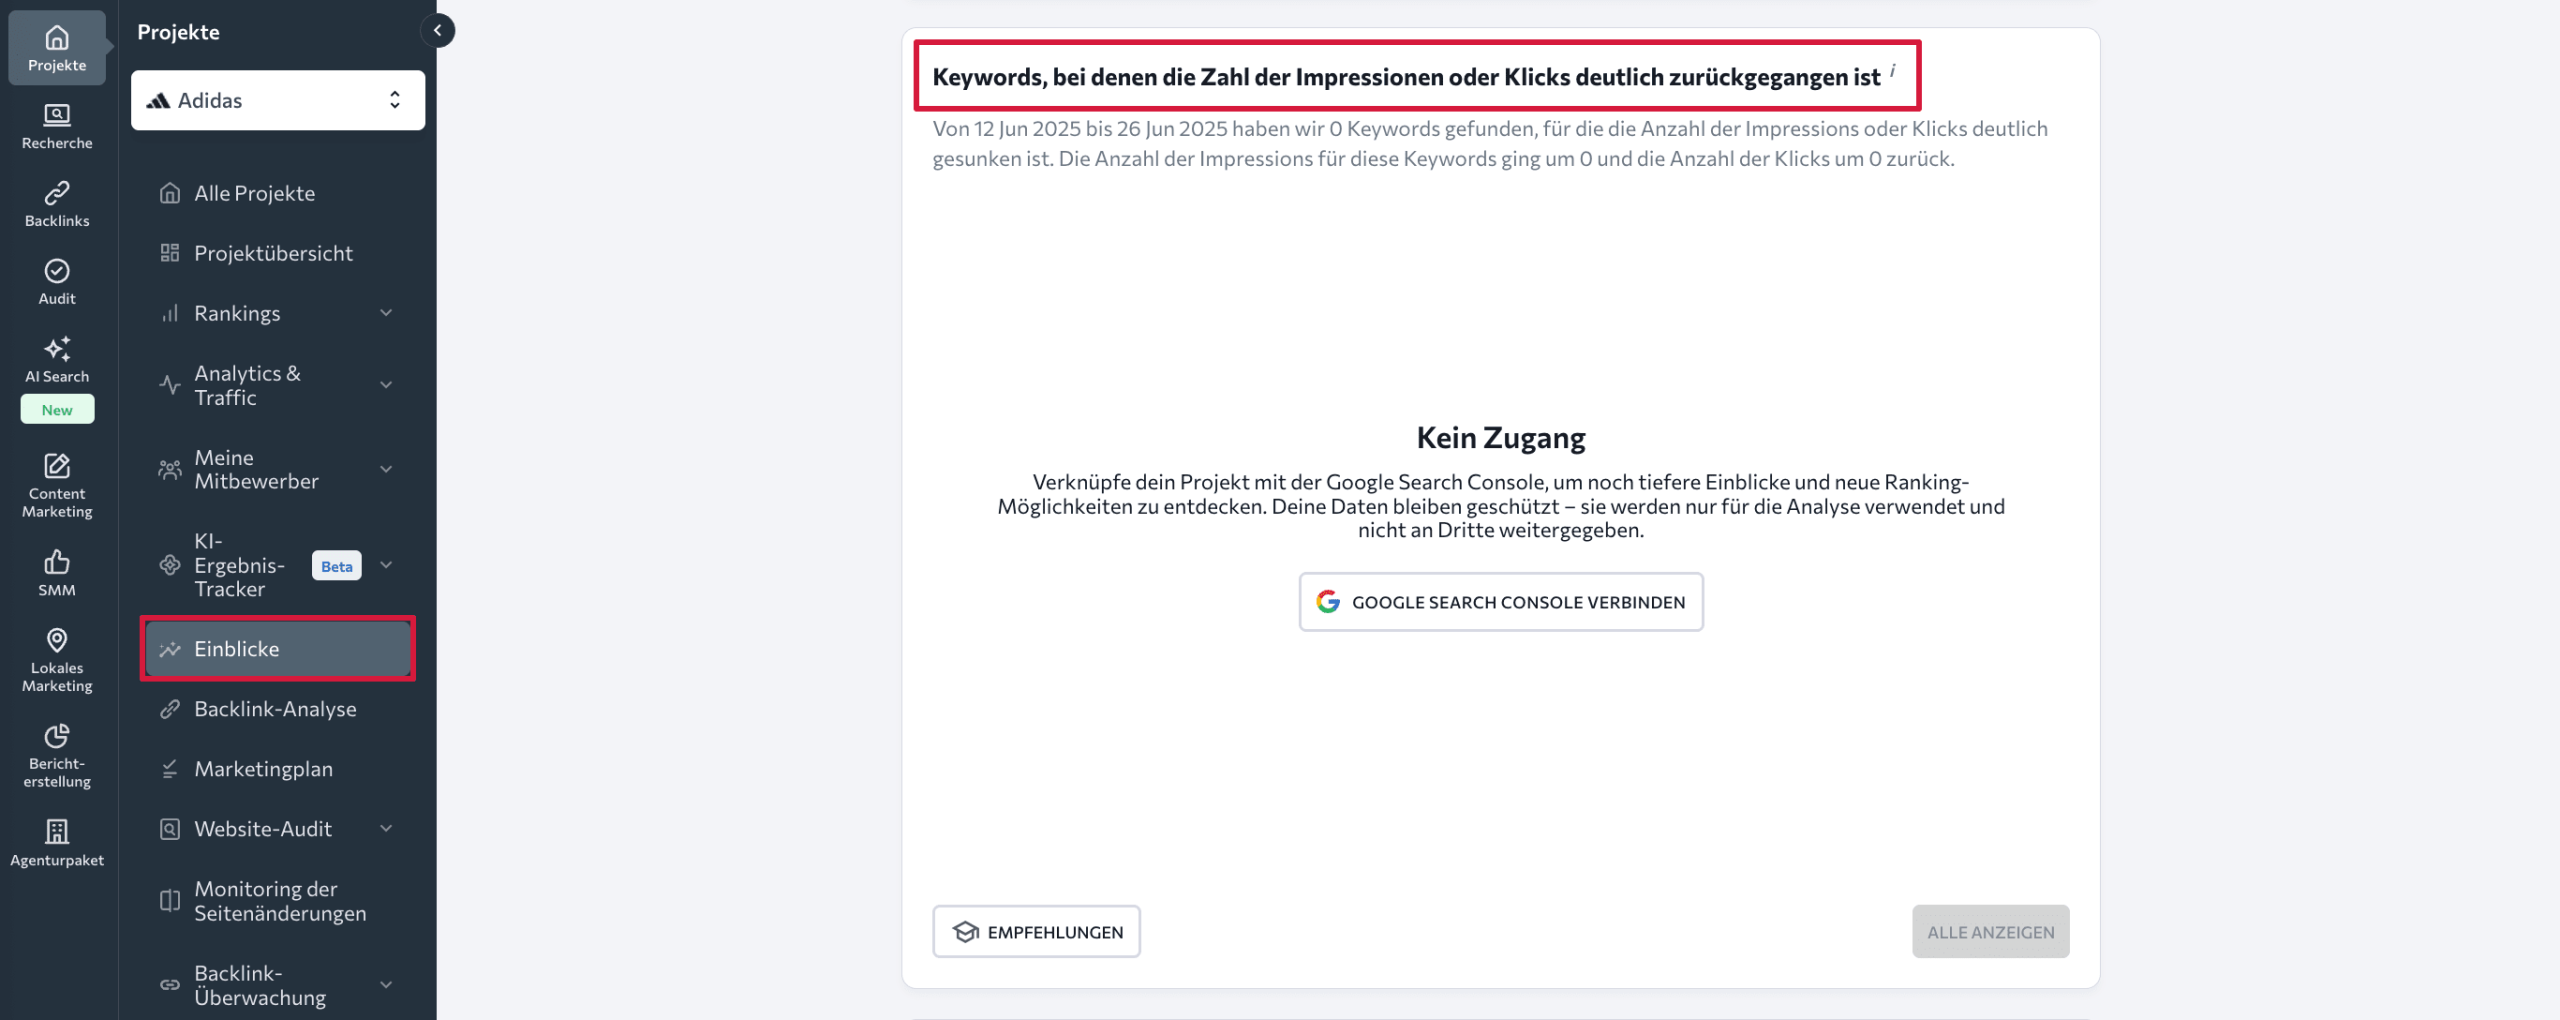The width and height of the screenshot is (2560, 1020).
Task: Expand the Rankings submenu chevron
Action: point(386,313)
